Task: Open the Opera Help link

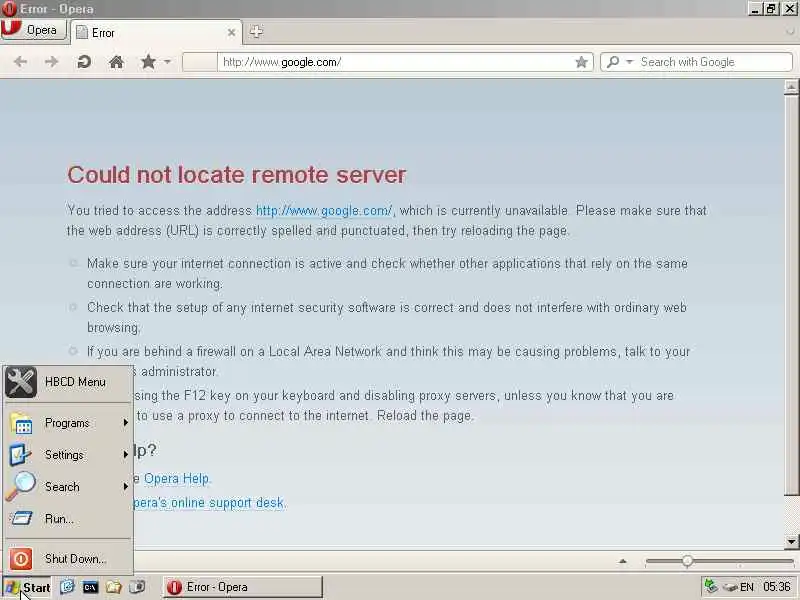Action: click(x=177, y=479)
